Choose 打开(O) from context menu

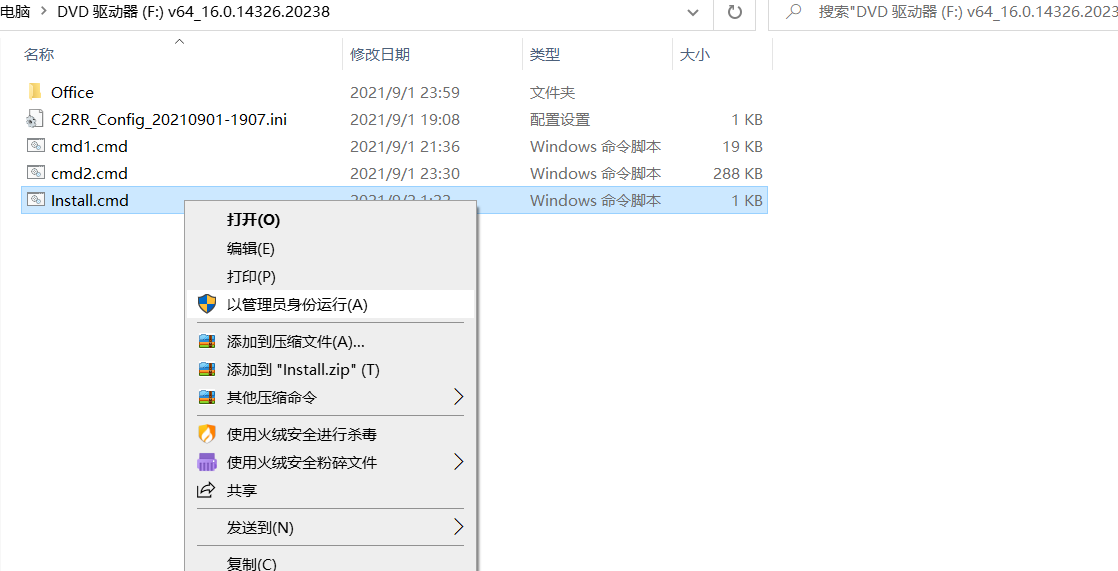[329, 220]
